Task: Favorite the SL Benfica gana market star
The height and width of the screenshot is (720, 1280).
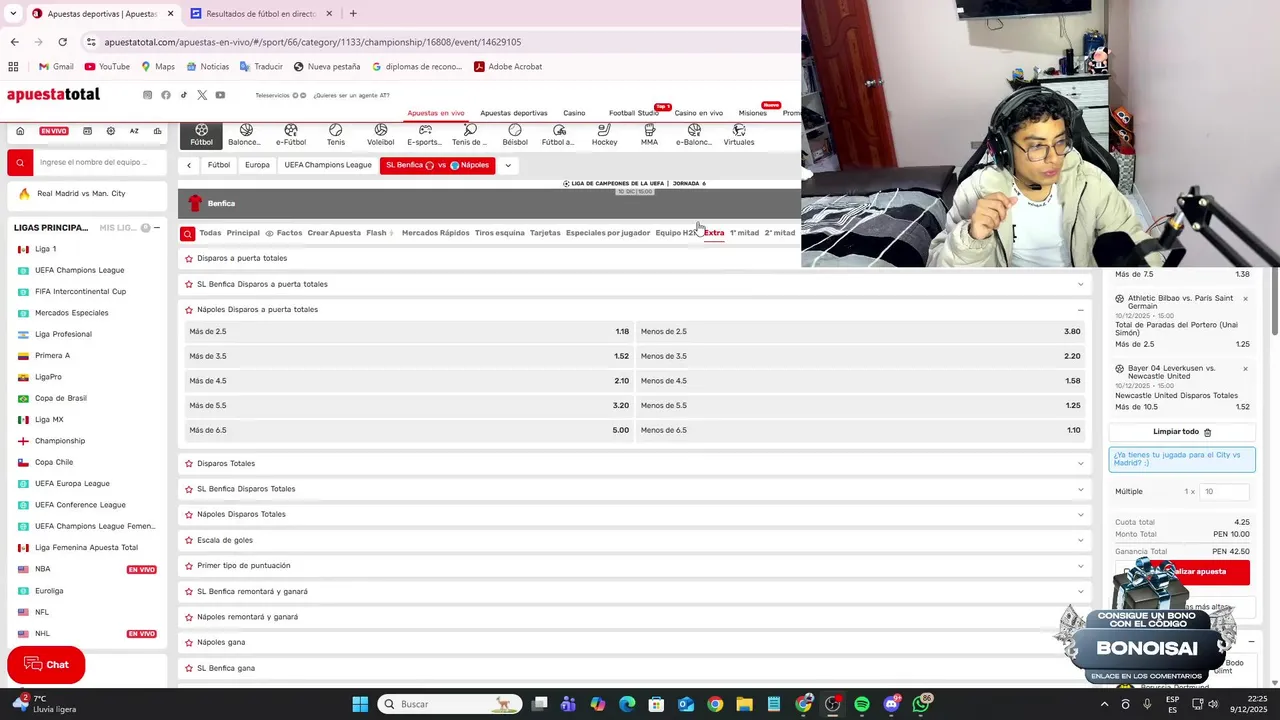Action: pos(189,668)
